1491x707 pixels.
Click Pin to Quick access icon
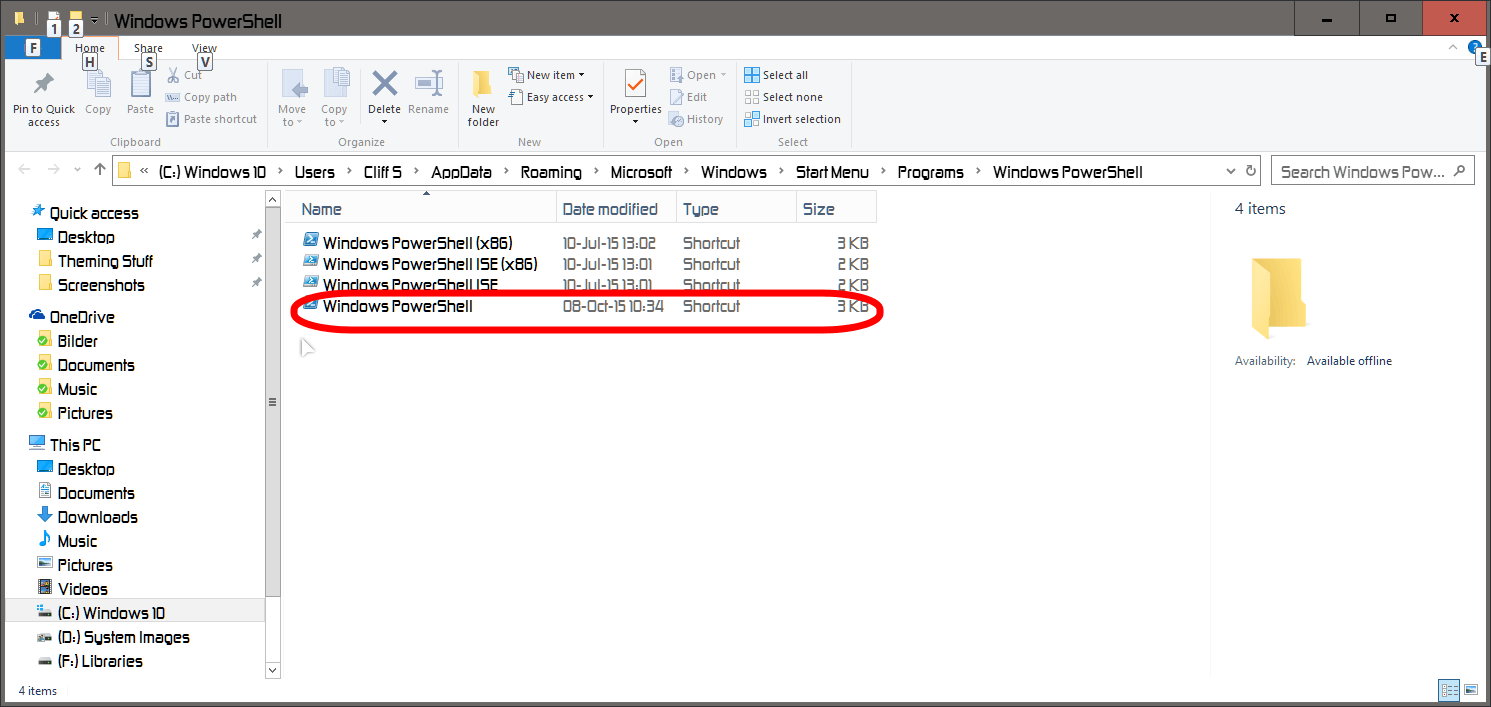tap(43, 84)
